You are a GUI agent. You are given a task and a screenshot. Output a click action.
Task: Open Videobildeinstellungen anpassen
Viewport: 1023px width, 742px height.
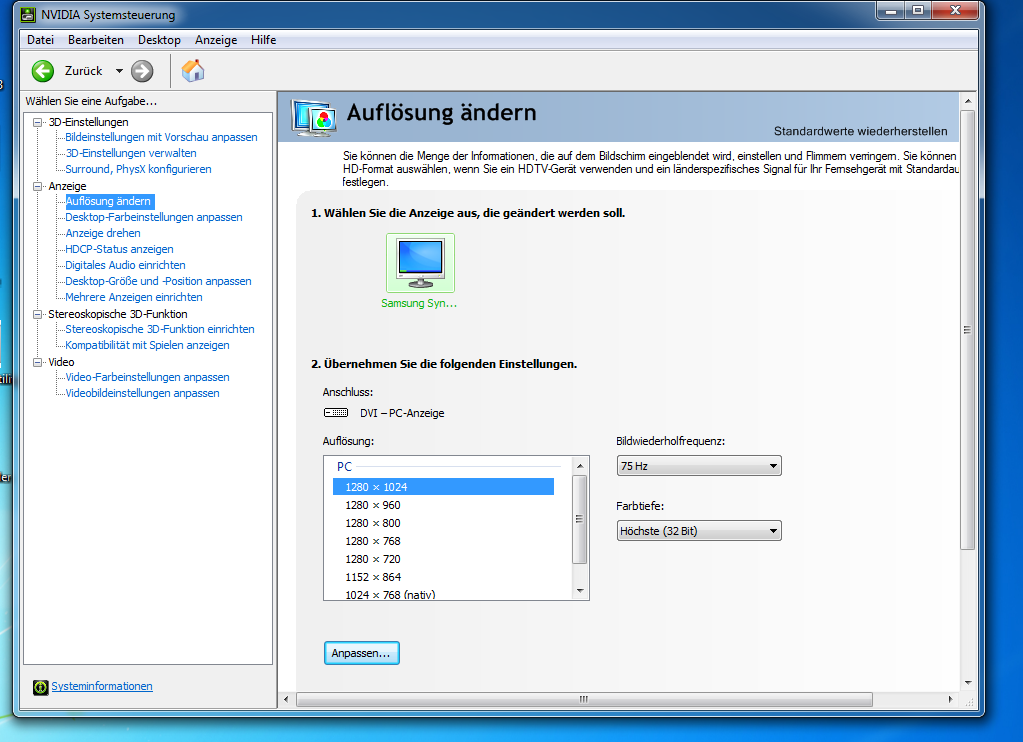(142, 393)
